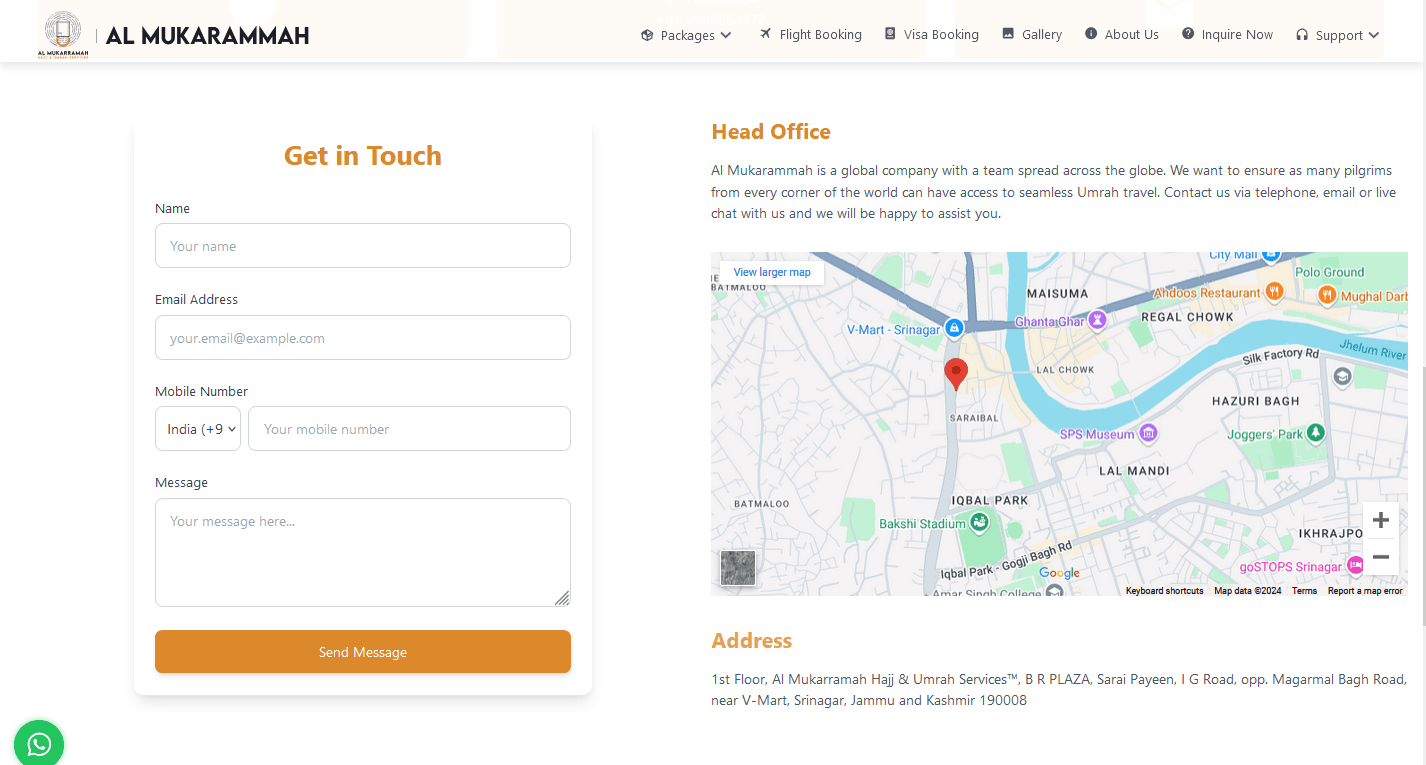This screenshot has height=765, width=1426.
Task: Open Packages menu label
Action: point(688,35)
